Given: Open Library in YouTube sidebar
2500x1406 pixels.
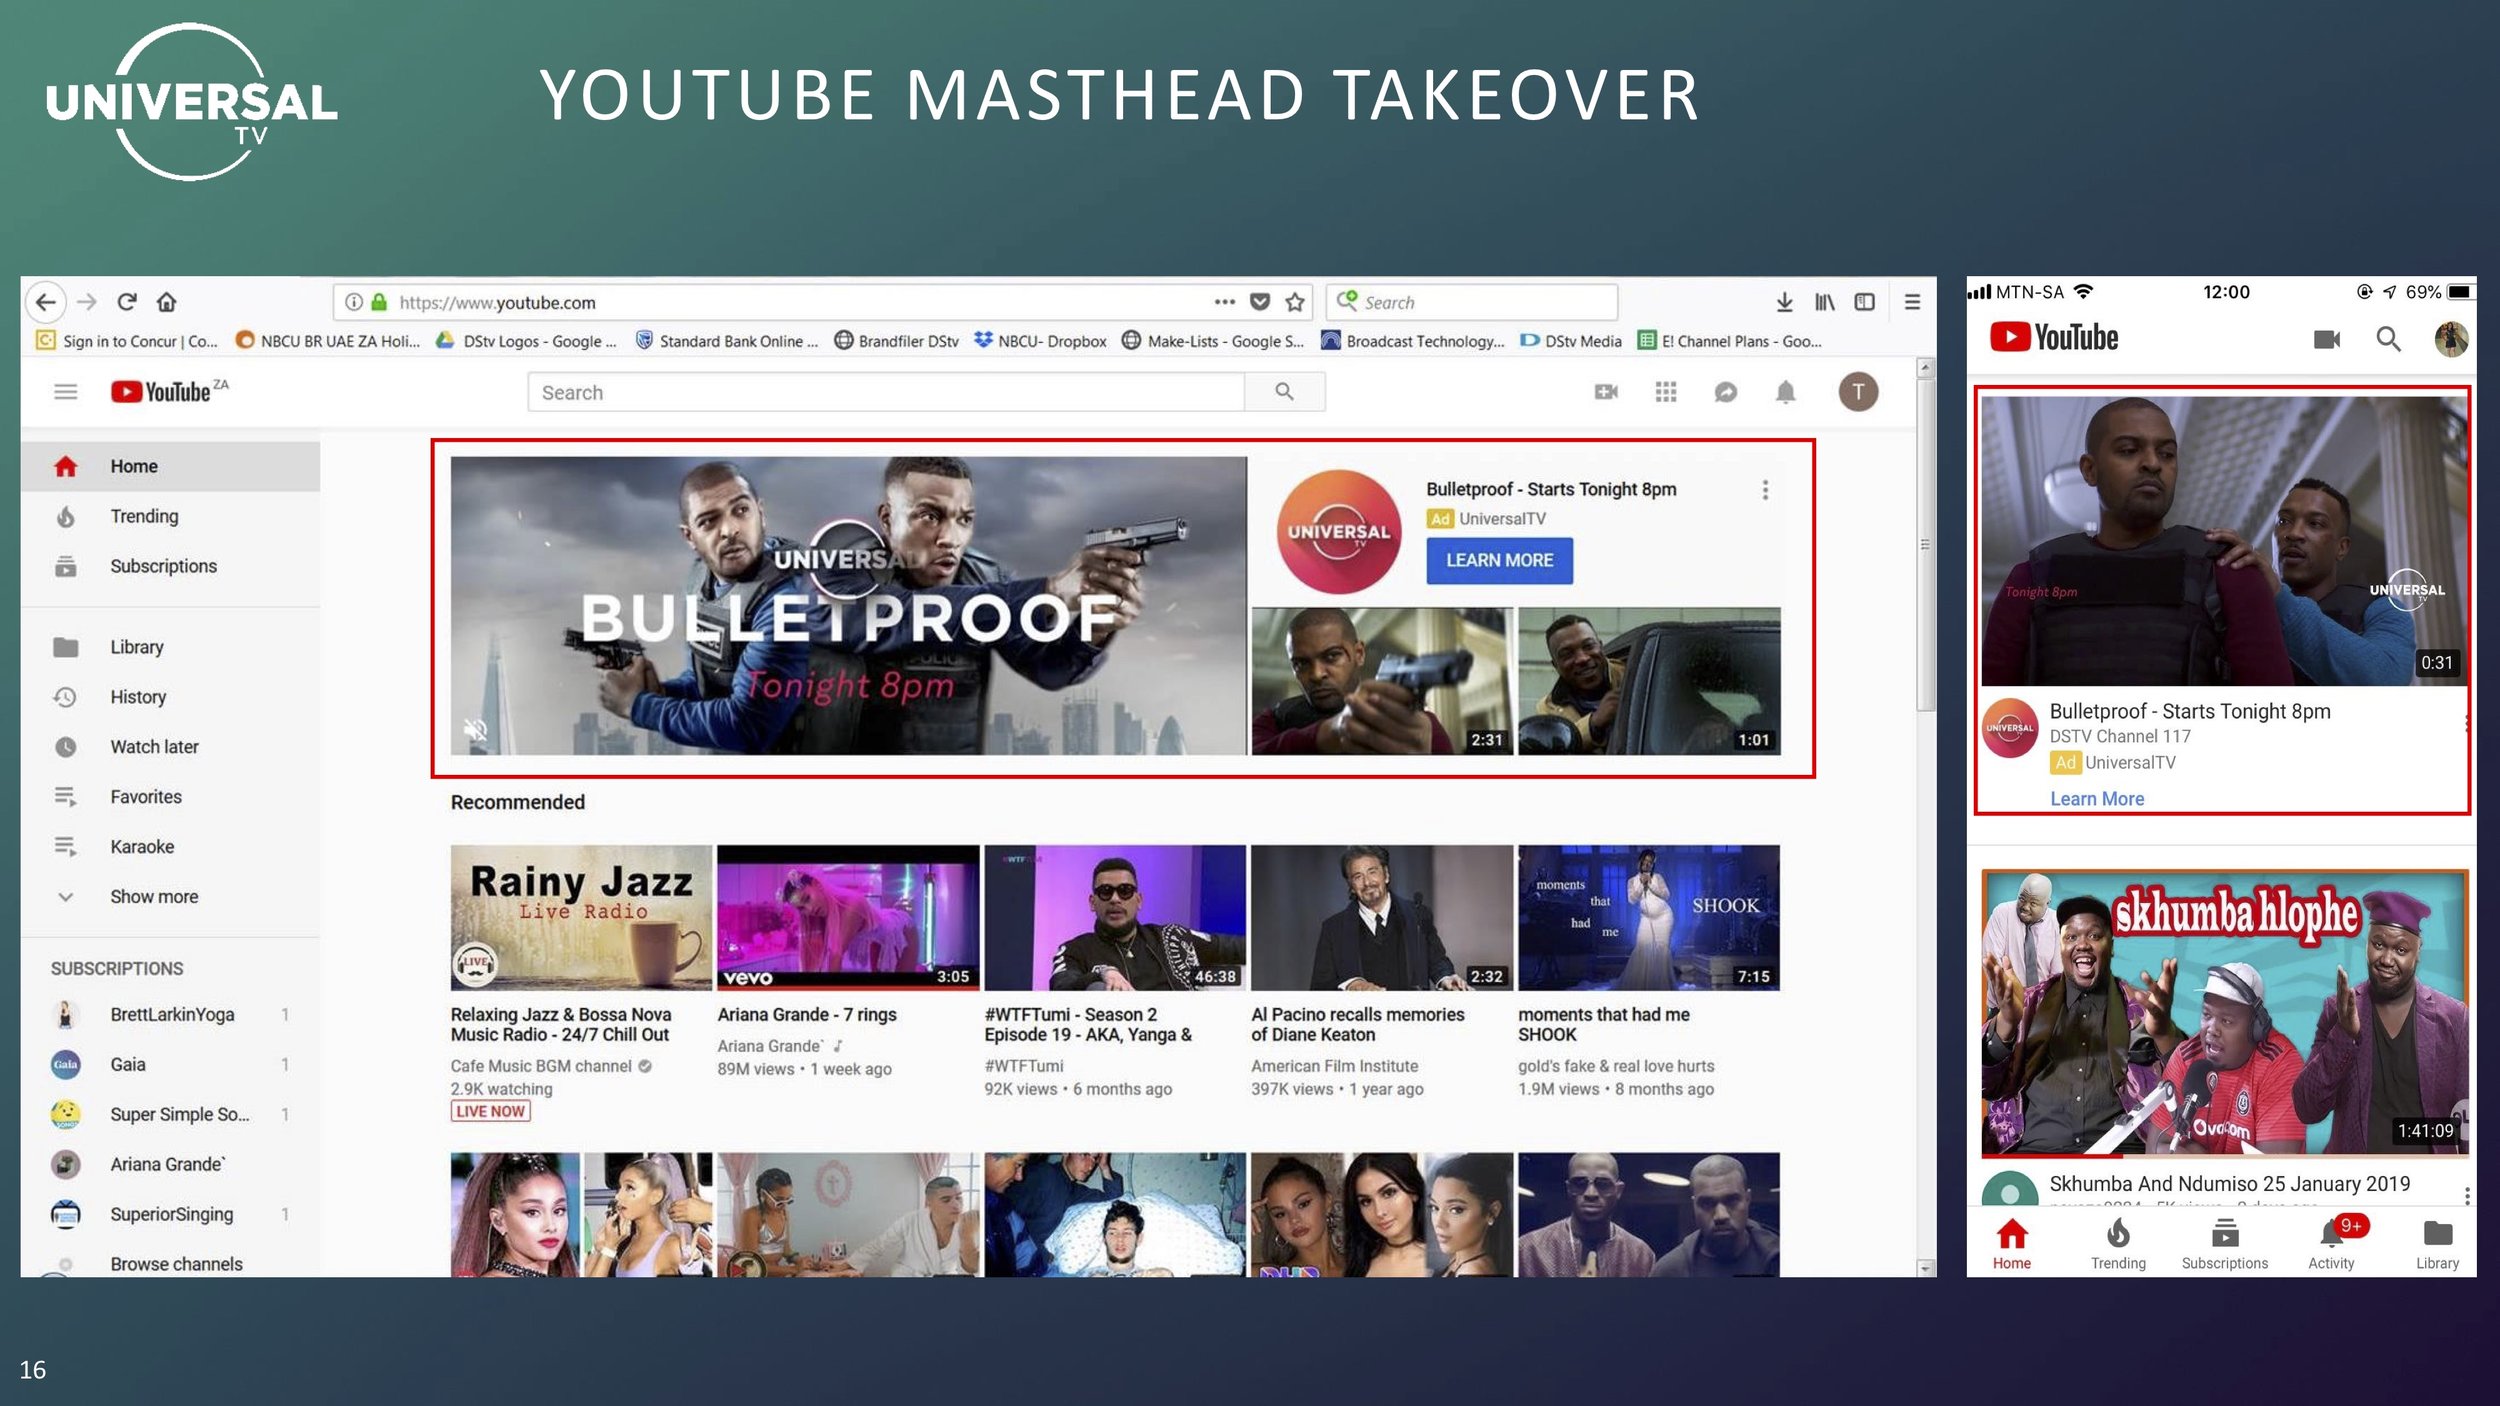Looking at the screenshot, I should [170, 647].
